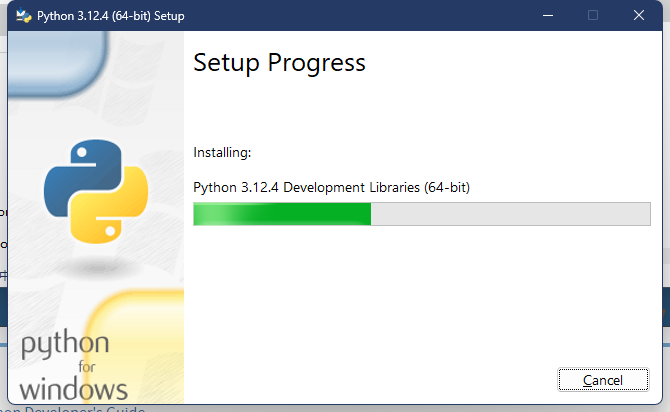Screen dimensions: 670x412
Task: Click the "python" wordmark in the sidebar
Action: [x=65, y=347]
